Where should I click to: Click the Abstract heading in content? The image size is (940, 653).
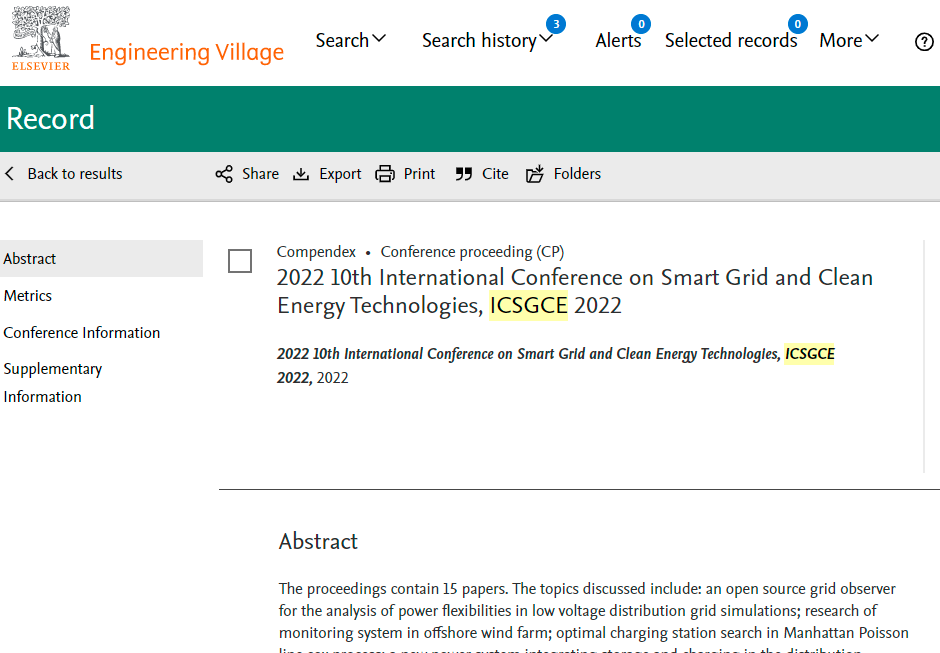[x=318, y=541]
